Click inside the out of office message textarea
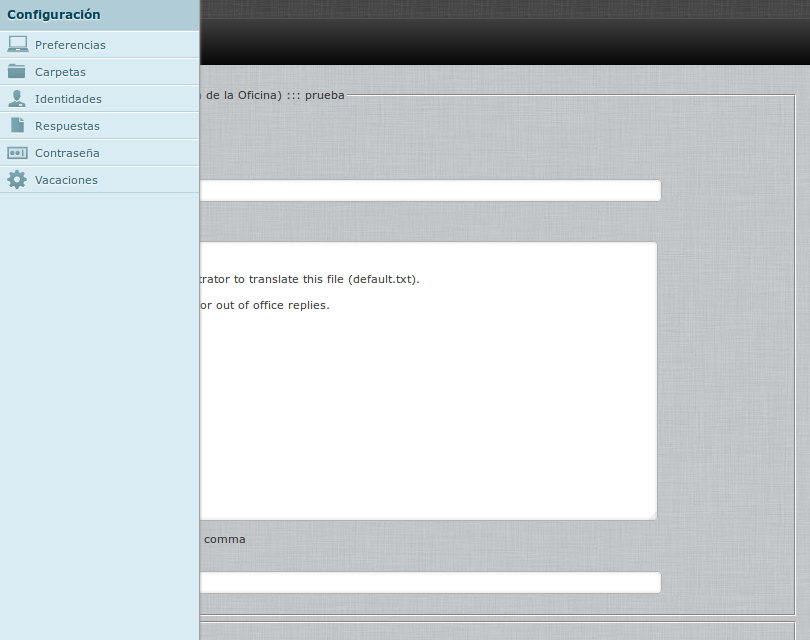The image size is (810, 640). tap(428, 381)
